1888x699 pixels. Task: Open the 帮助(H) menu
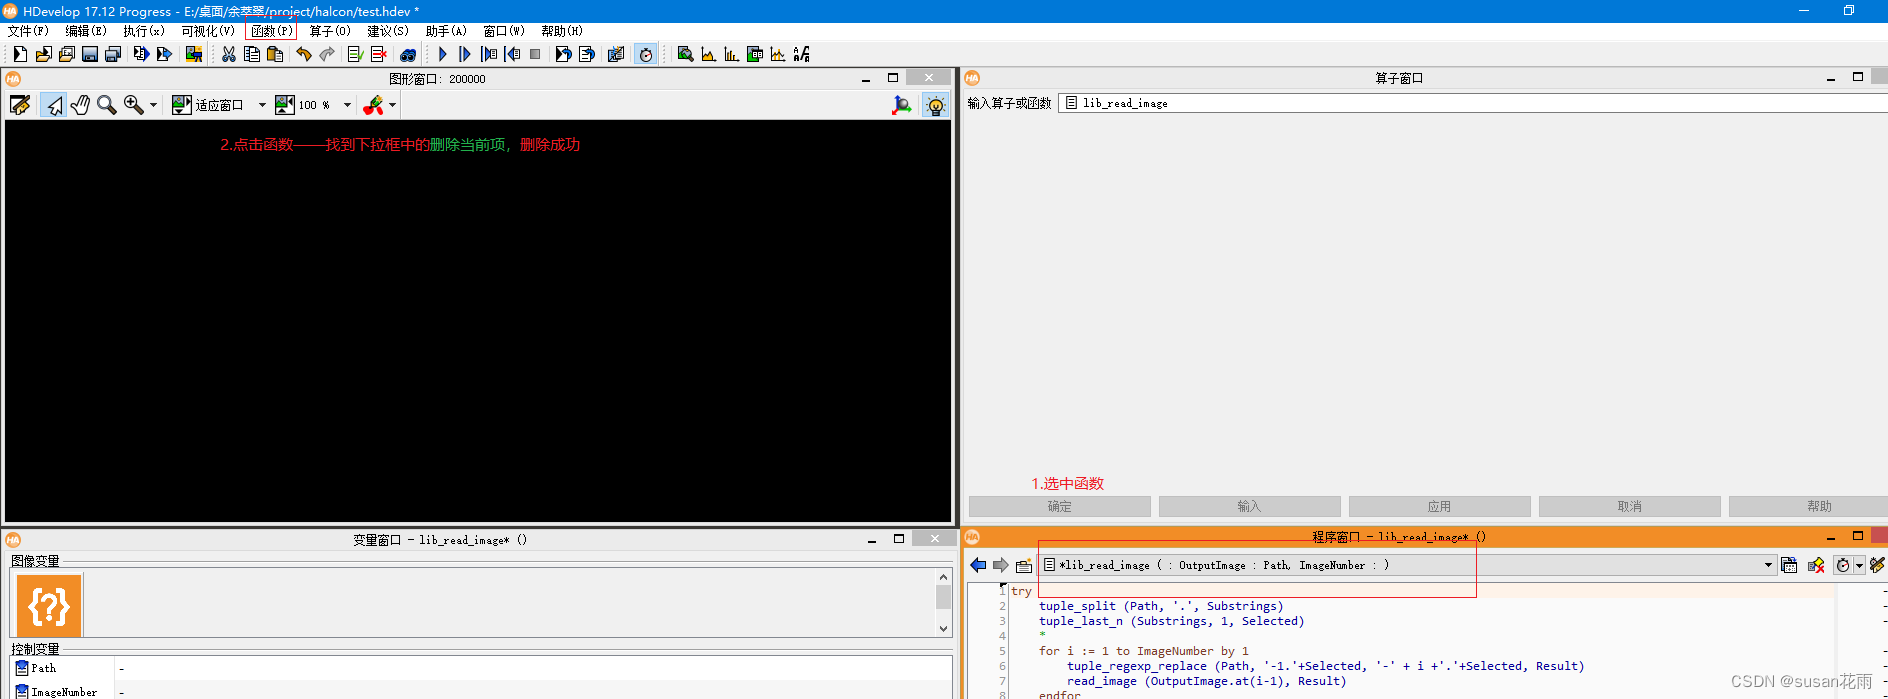562,31
